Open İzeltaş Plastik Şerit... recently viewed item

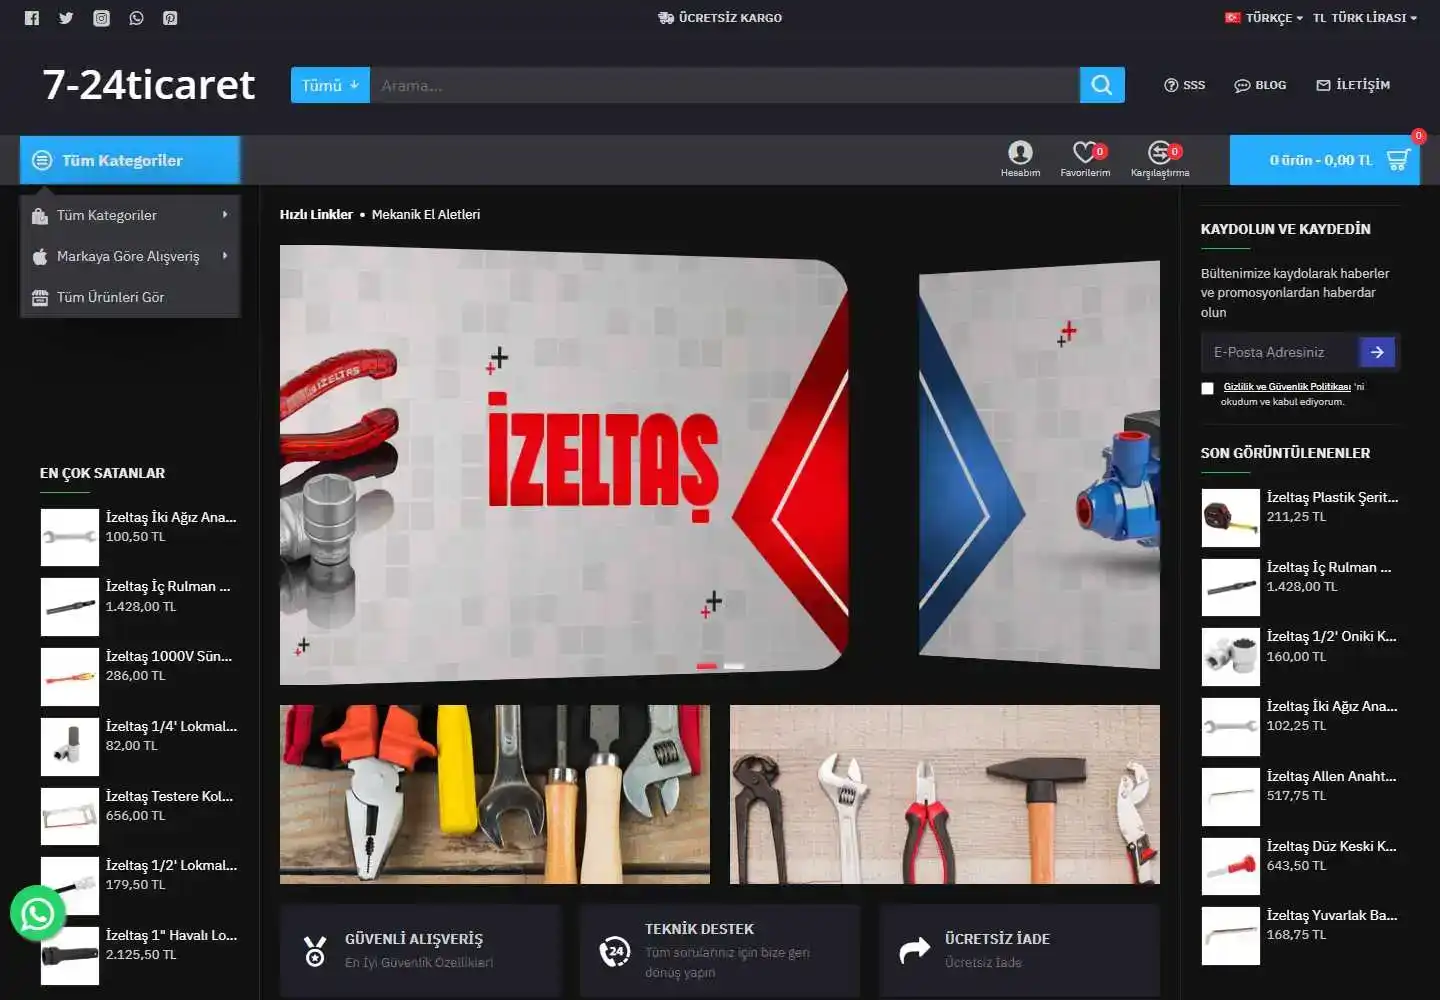coord(1332,497)
